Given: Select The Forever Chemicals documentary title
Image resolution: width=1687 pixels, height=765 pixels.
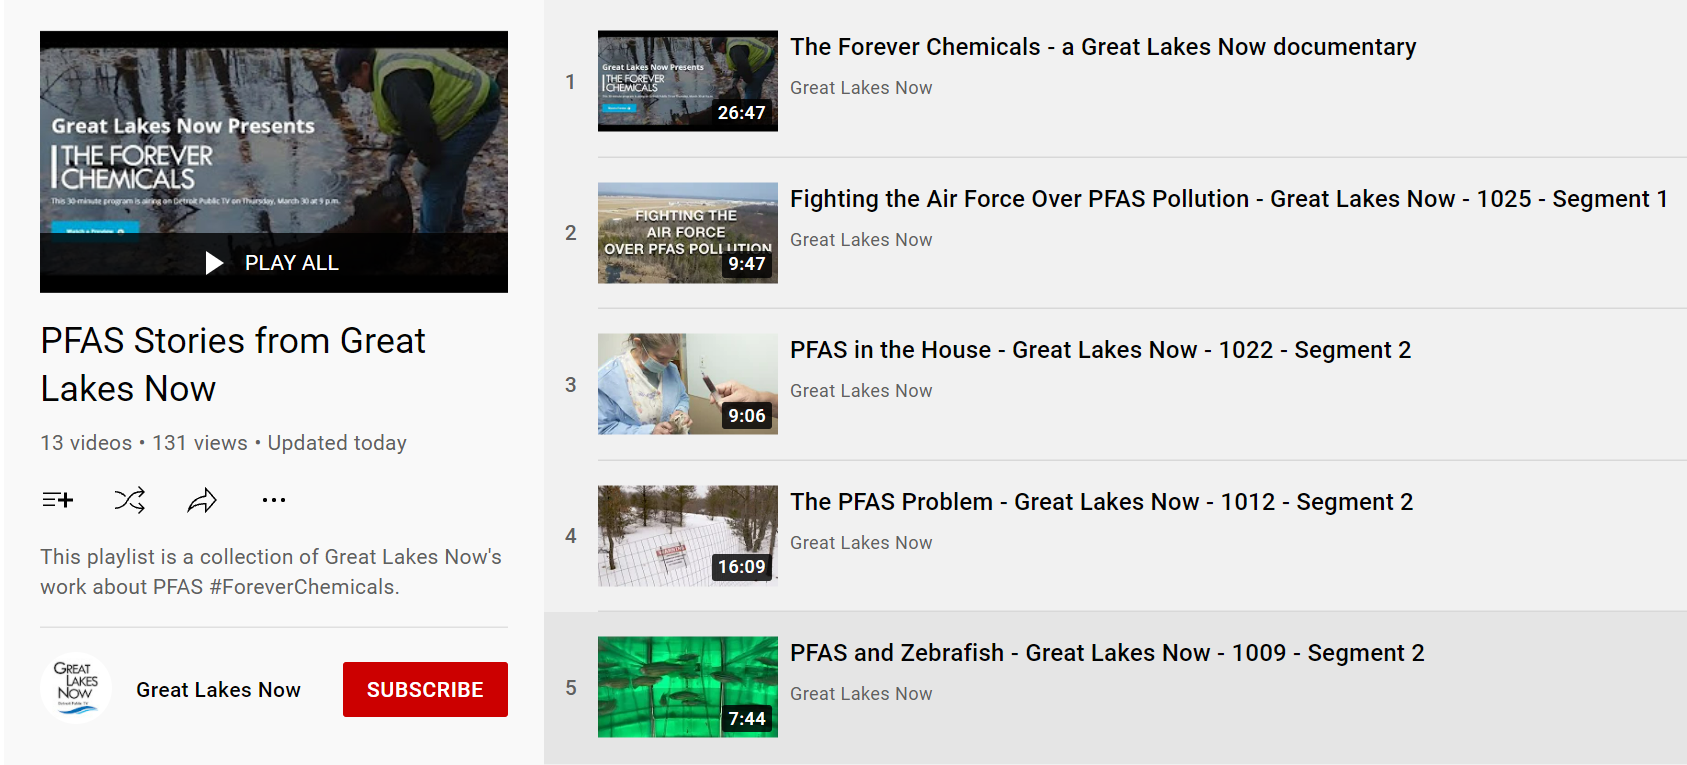Looking at the screenshot, I should click(1103, 47).
